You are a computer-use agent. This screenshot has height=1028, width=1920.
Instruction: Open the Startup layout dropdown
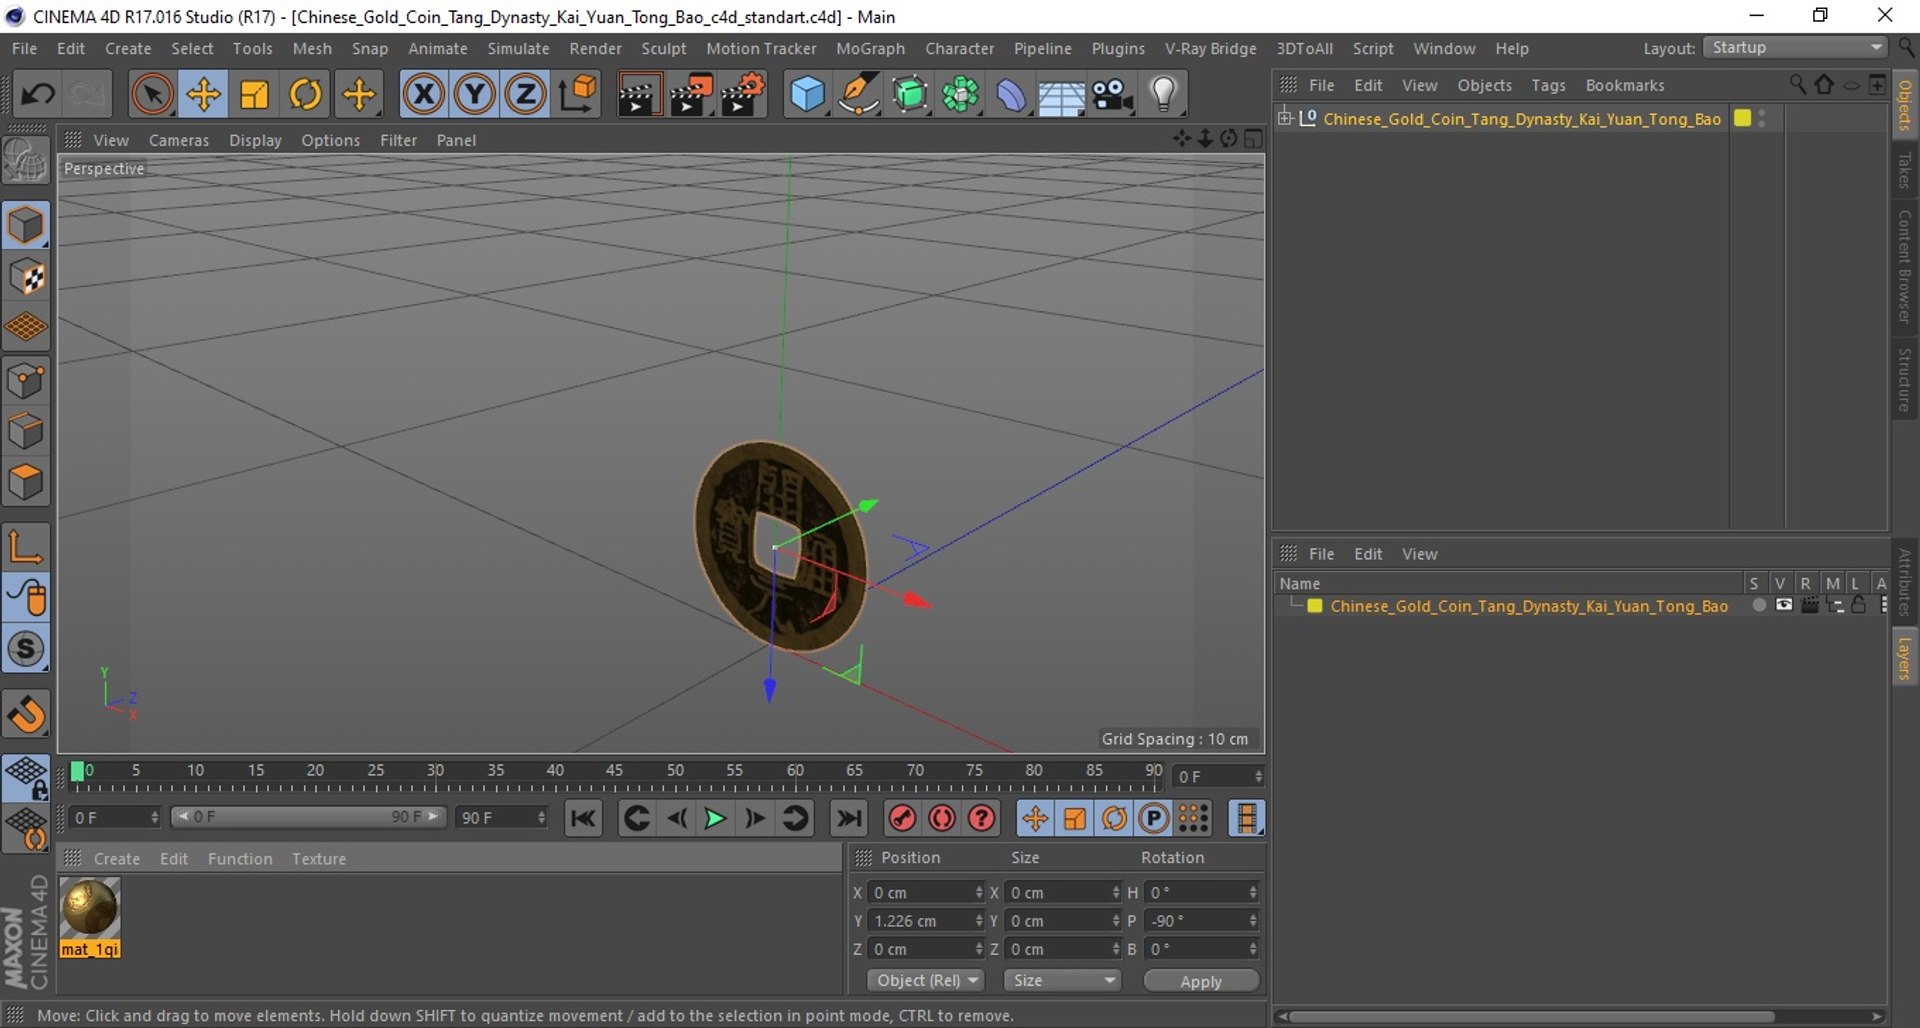click(1796, 48)
